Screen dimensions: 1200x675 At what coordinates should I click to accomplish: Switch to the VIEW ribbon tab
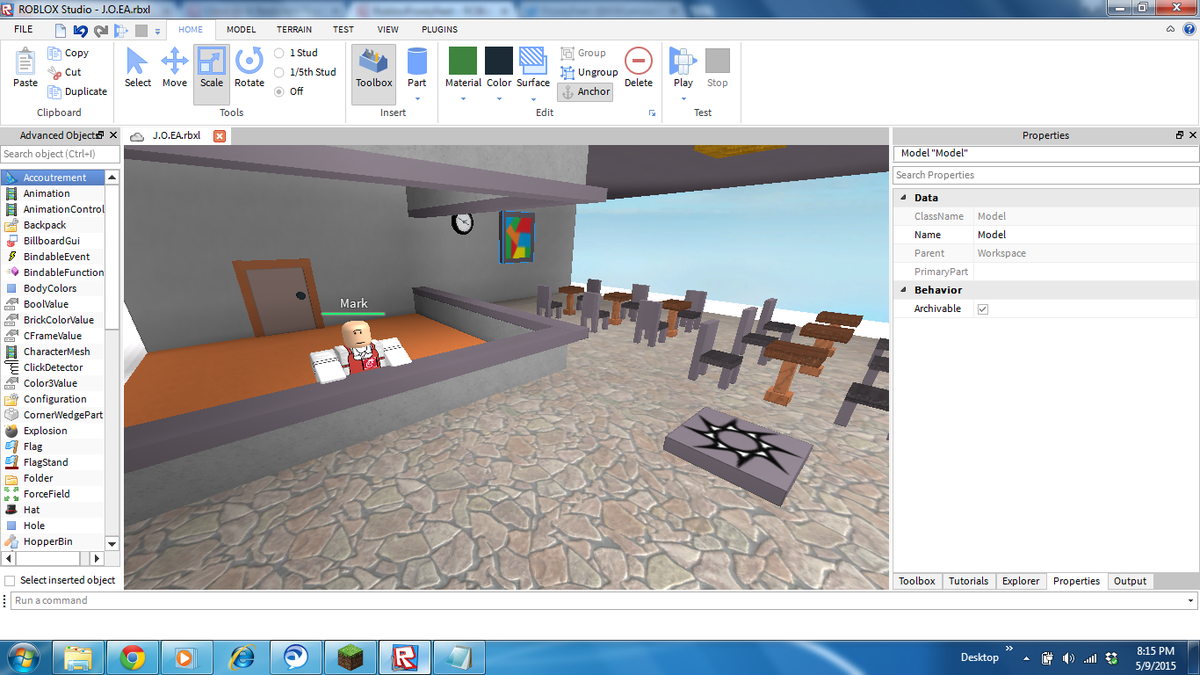click(387, 30)
